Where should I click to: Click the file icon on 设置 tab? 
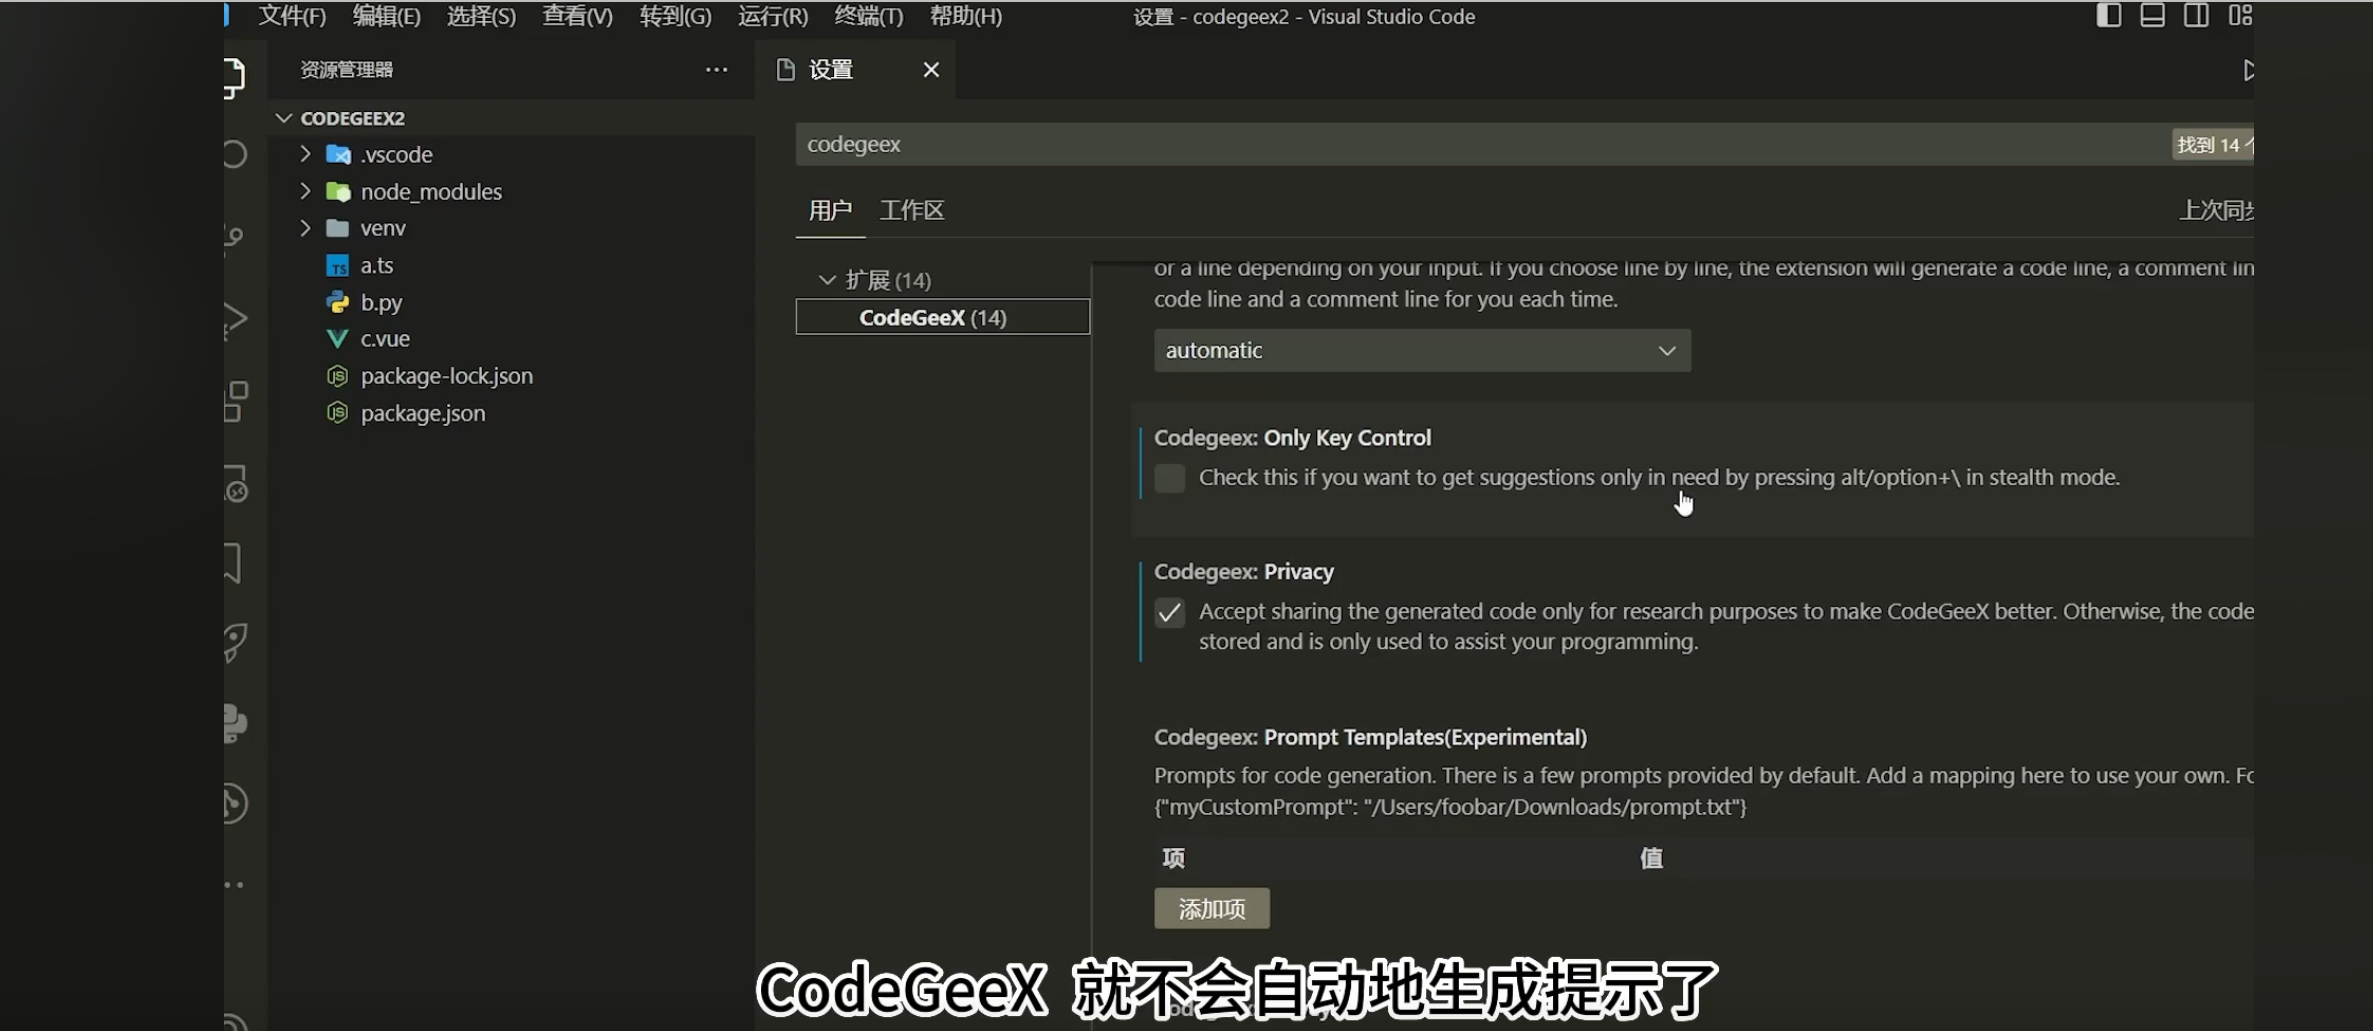[786, 69]
